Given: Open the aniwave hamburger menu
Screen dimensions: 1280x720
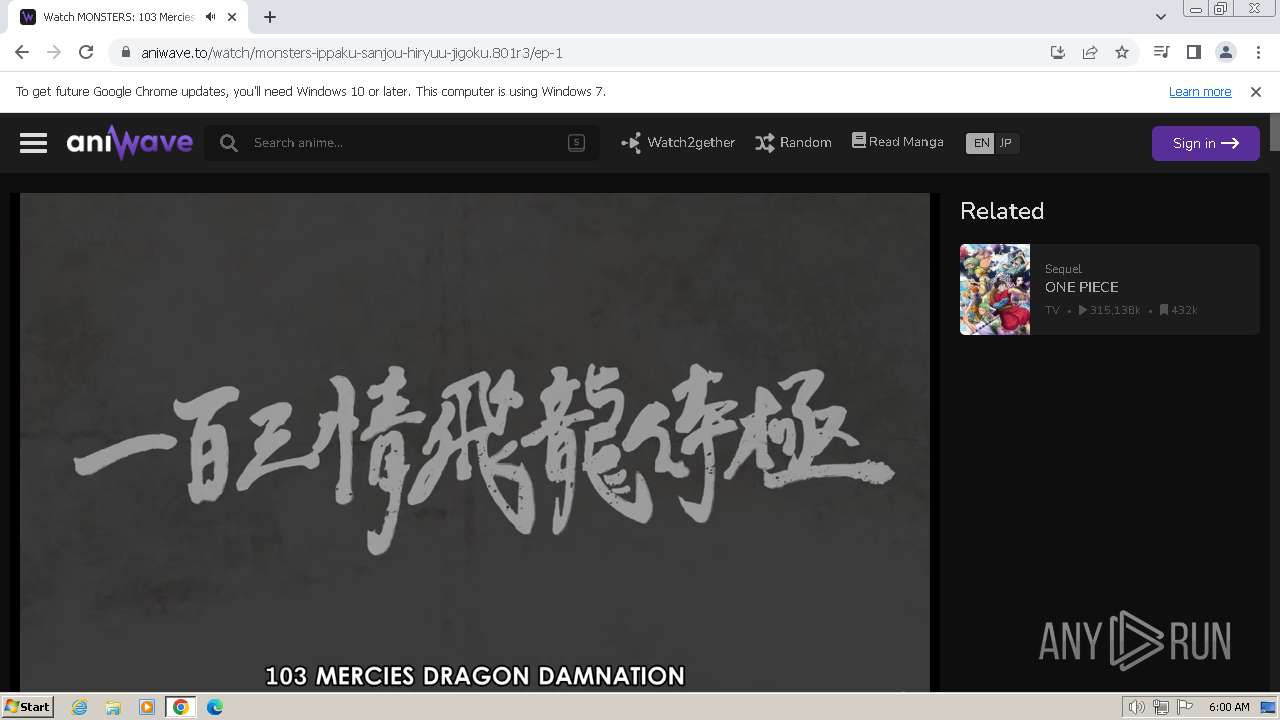Looking at the screenshot, I should [x=33, y=143].
